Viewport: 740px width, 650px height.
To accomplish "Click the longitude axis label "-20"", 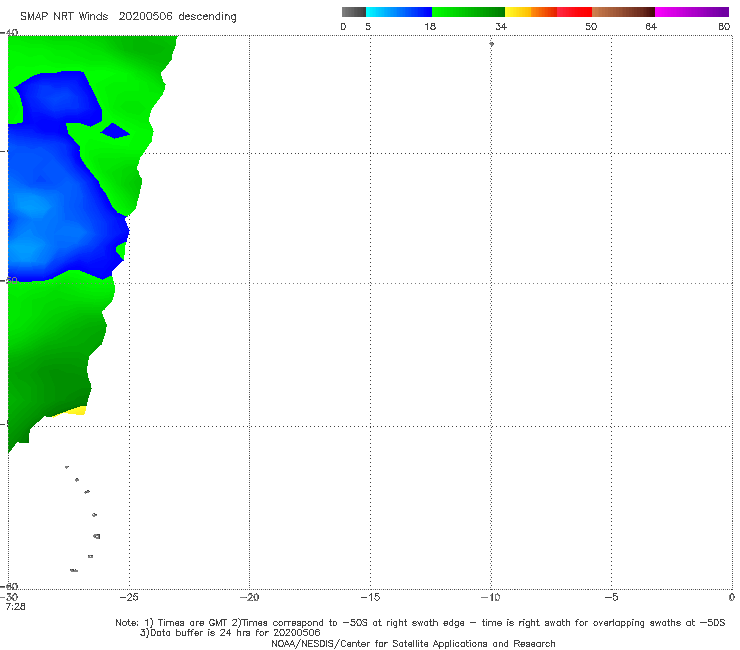I will point(249,597).
